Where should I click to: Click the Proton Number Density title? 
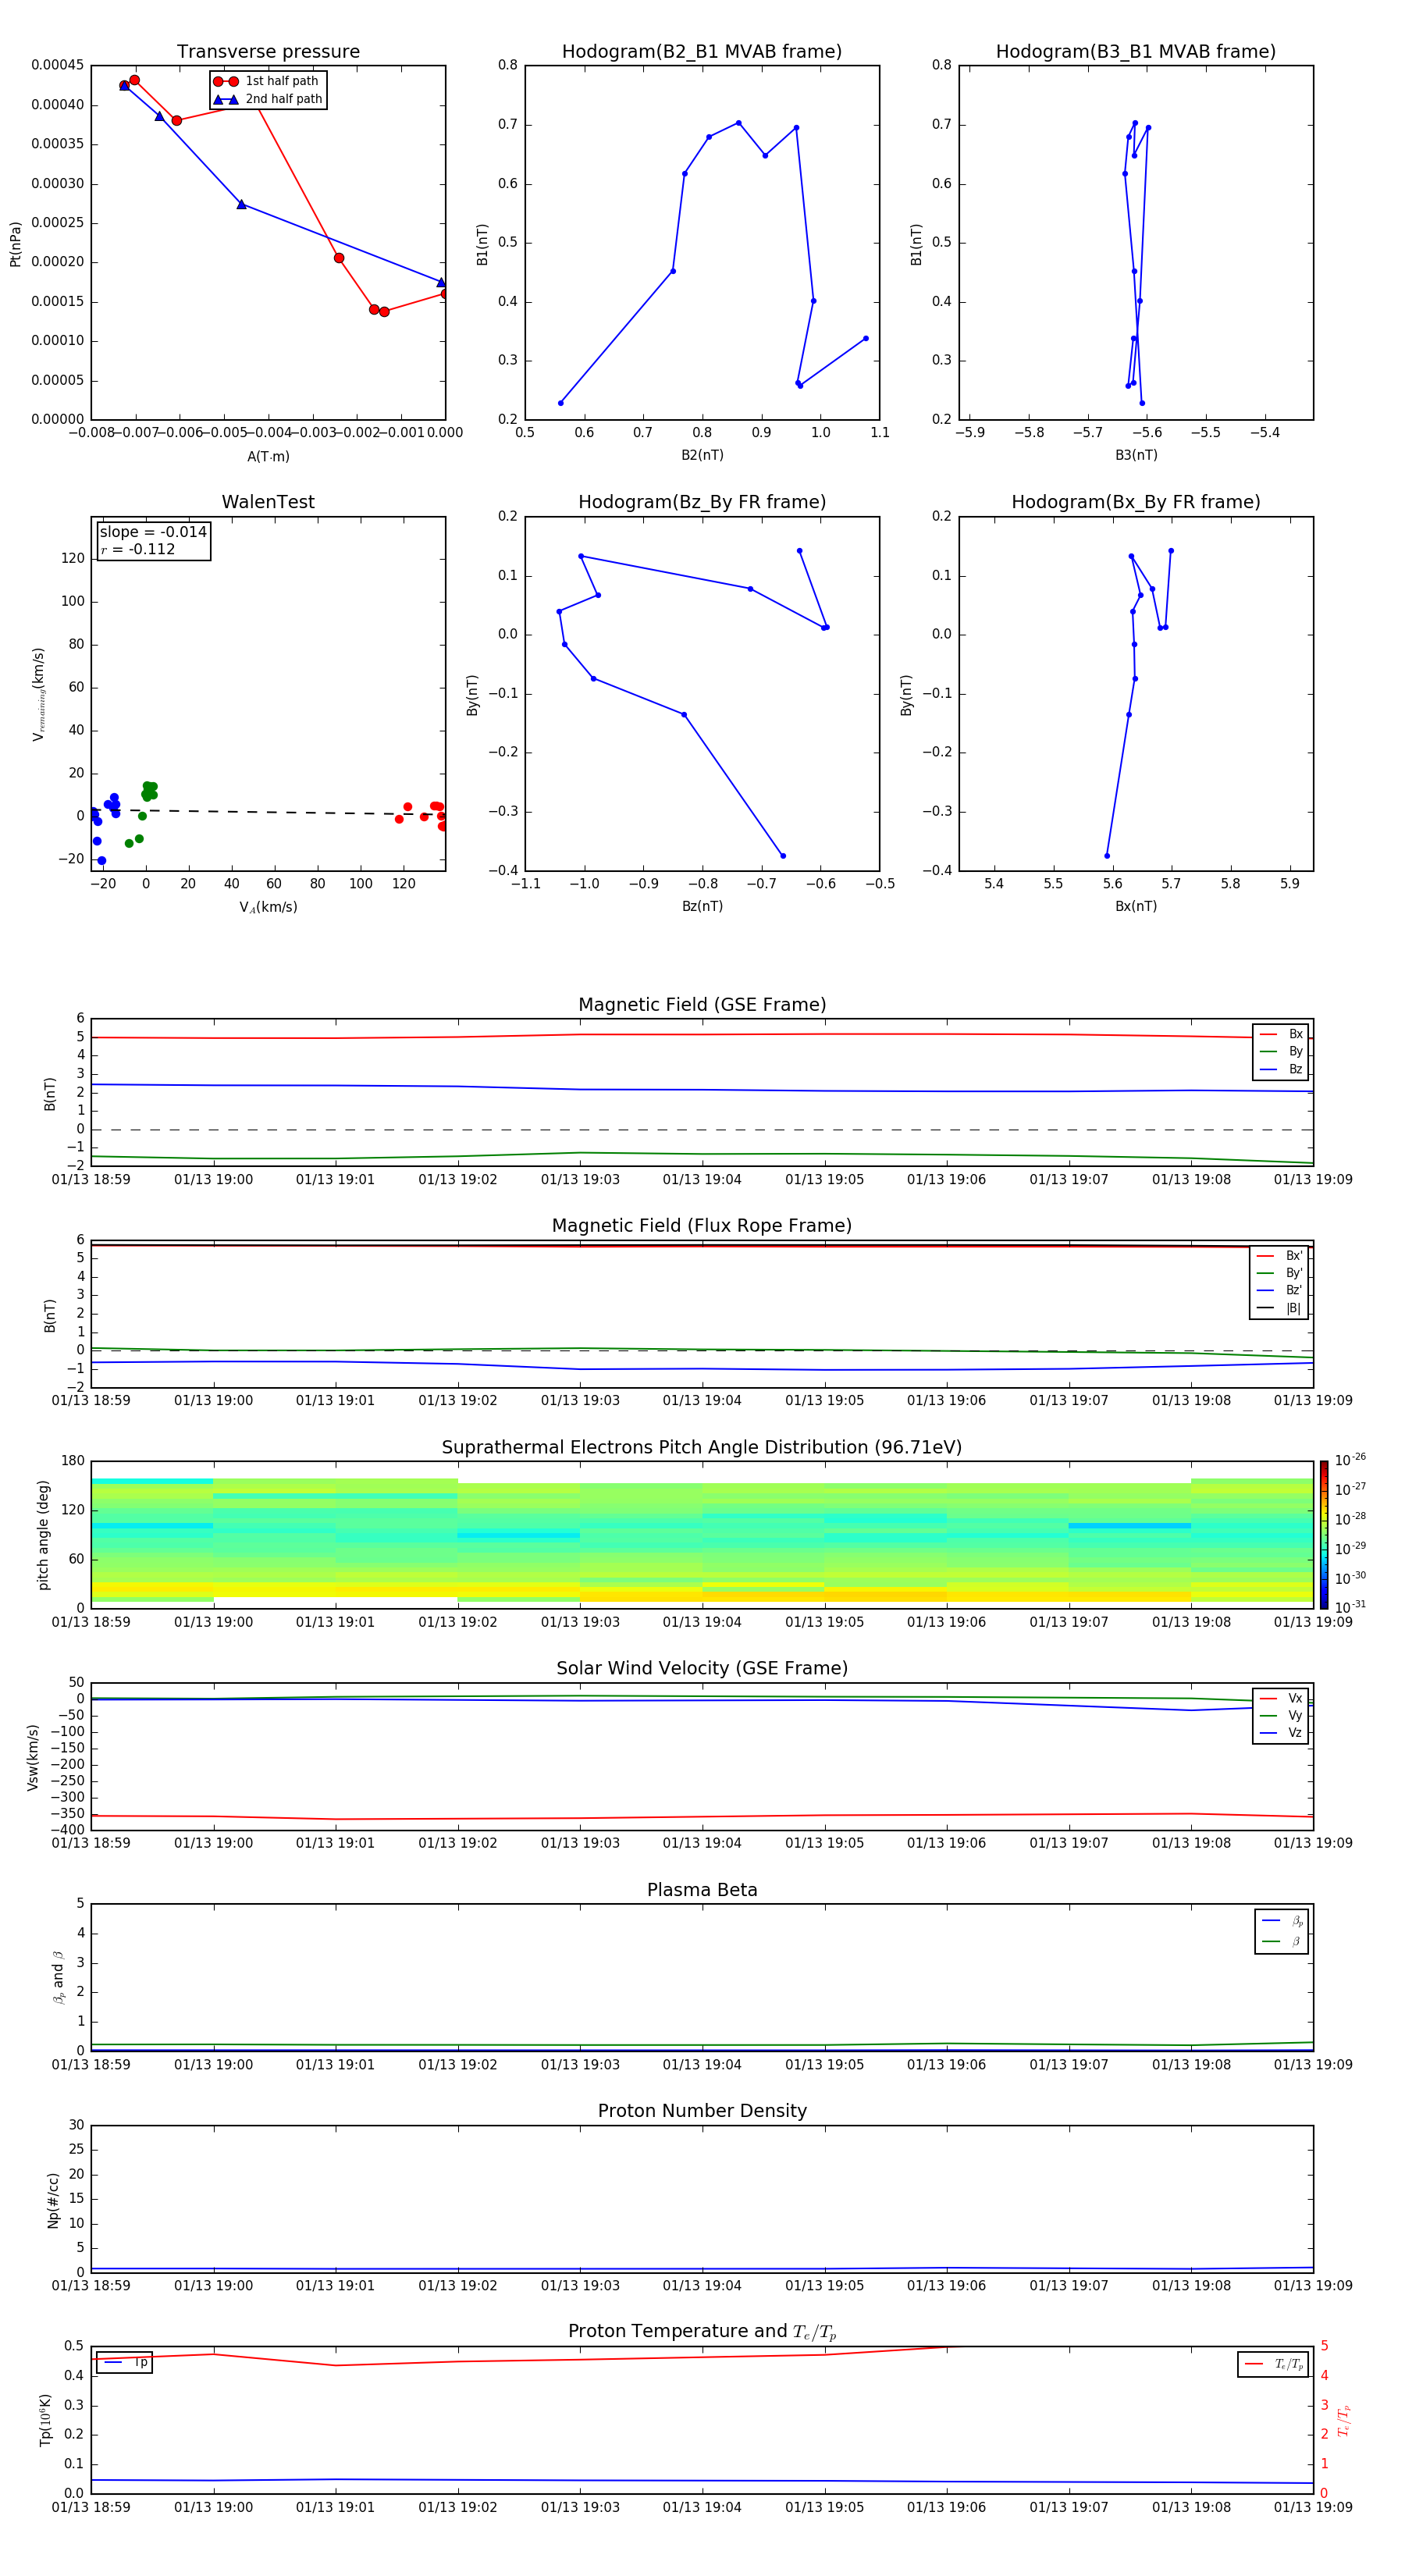click(x=701, y=2110)
